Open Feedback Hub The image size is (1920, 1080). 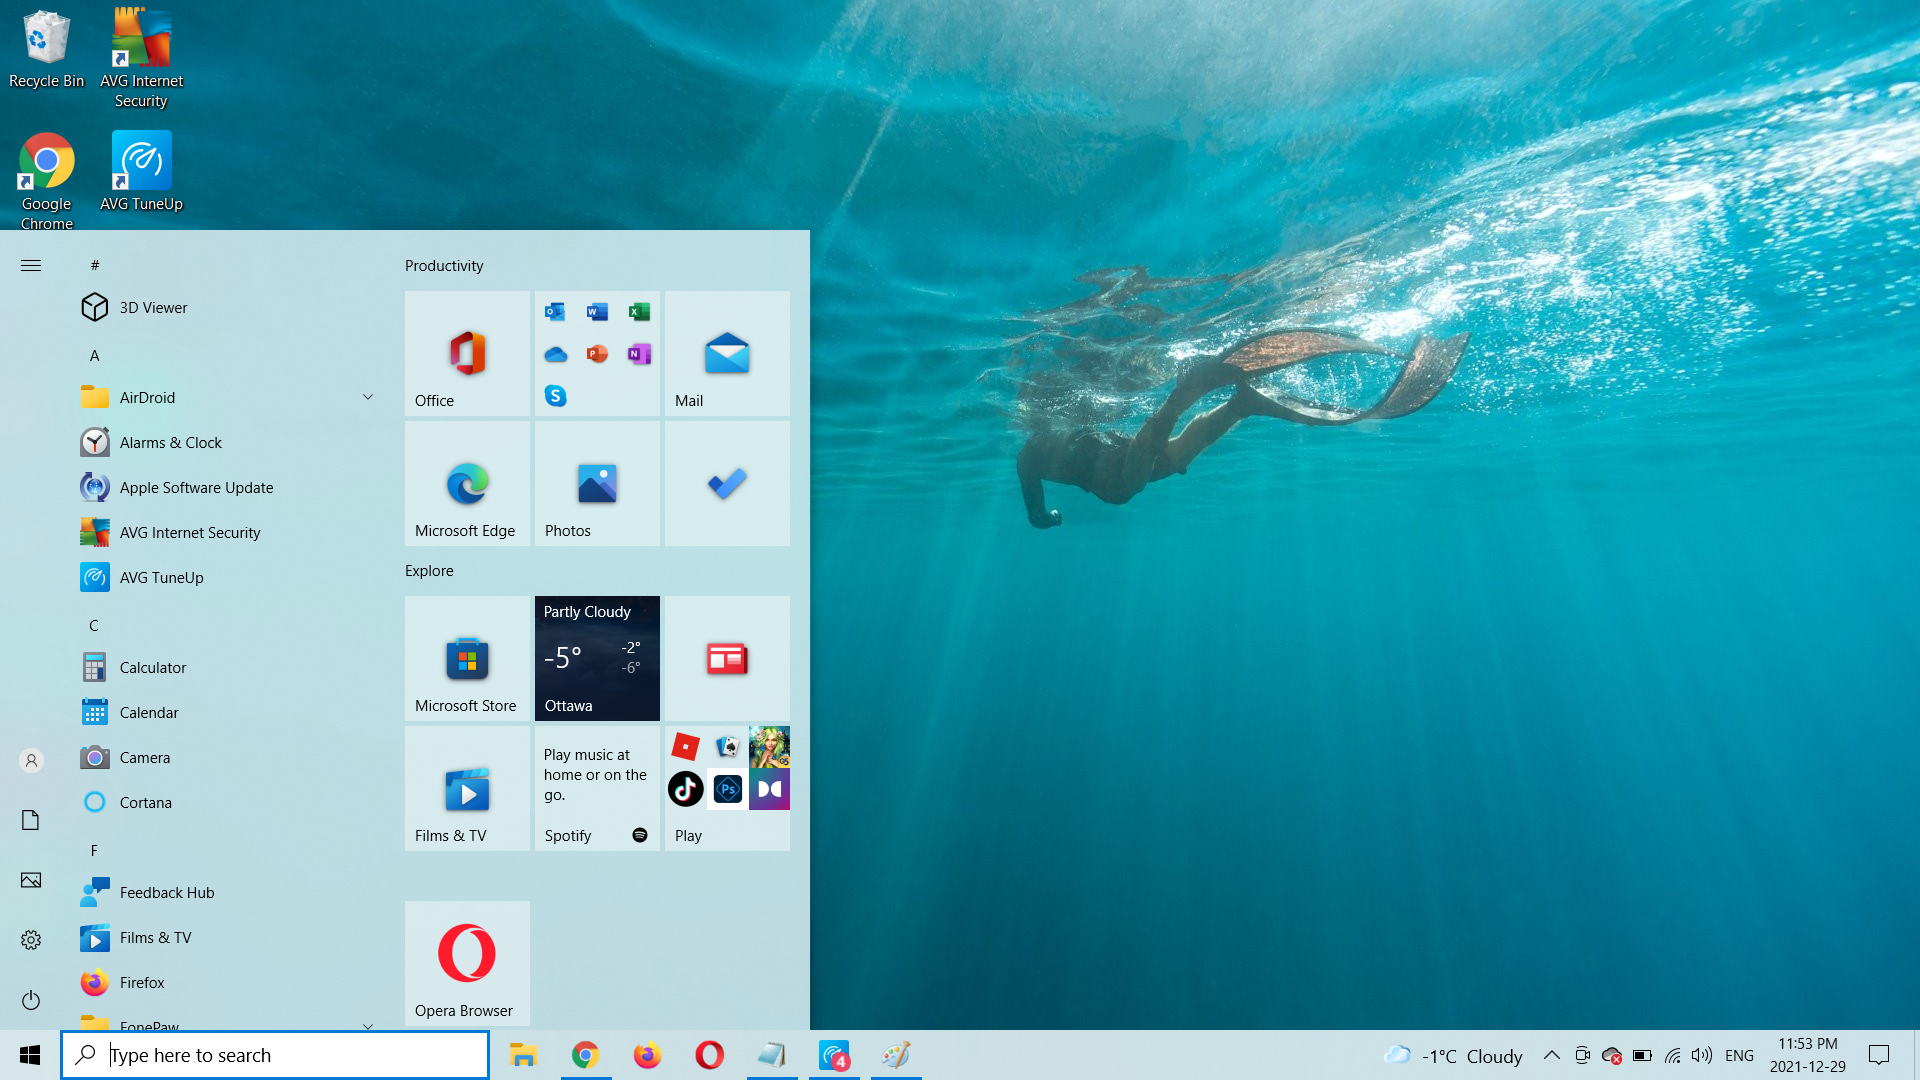(x=230, y=892)
